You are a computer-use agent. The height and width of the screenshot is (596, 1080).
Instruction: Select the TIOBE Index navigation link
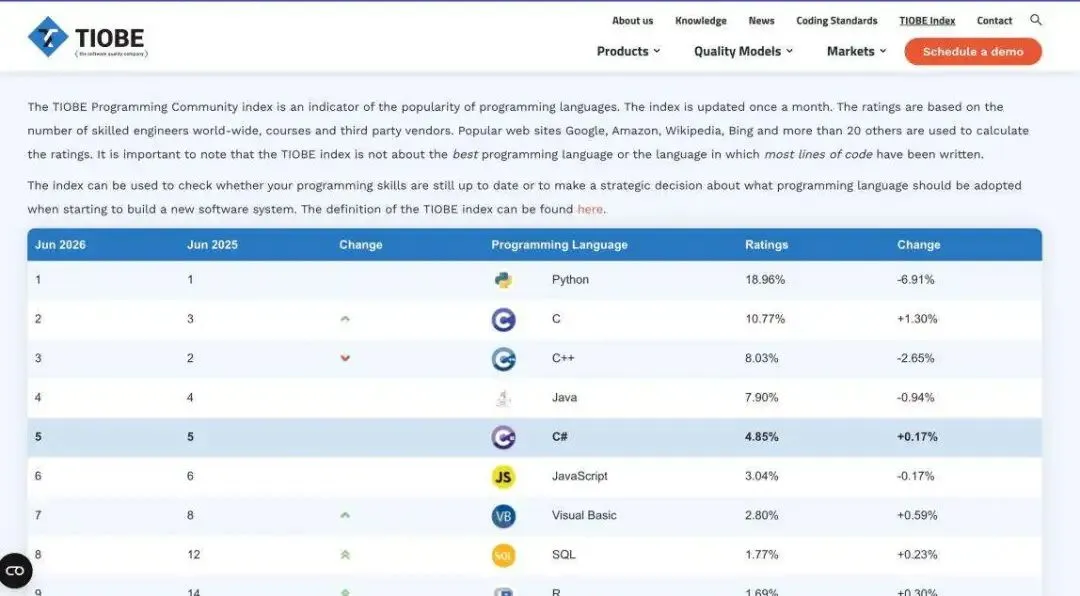927,21
